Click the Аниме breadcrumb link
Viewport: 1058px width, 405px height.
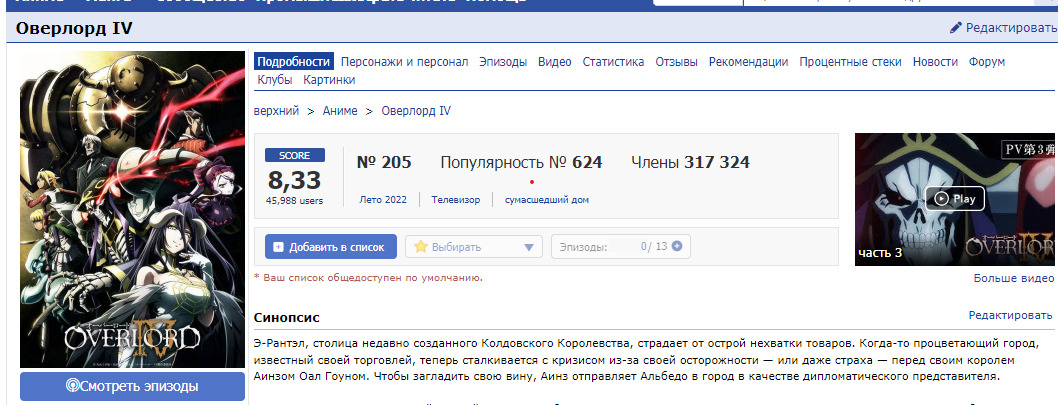point(340,111)
